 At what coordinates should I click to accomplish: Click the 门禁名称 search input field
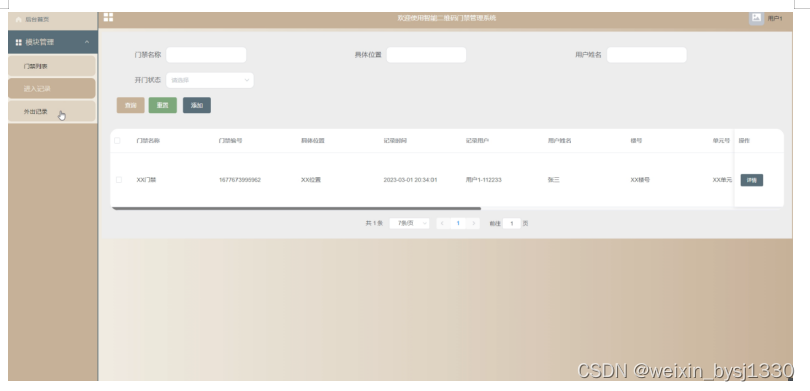tap(206, 55)
